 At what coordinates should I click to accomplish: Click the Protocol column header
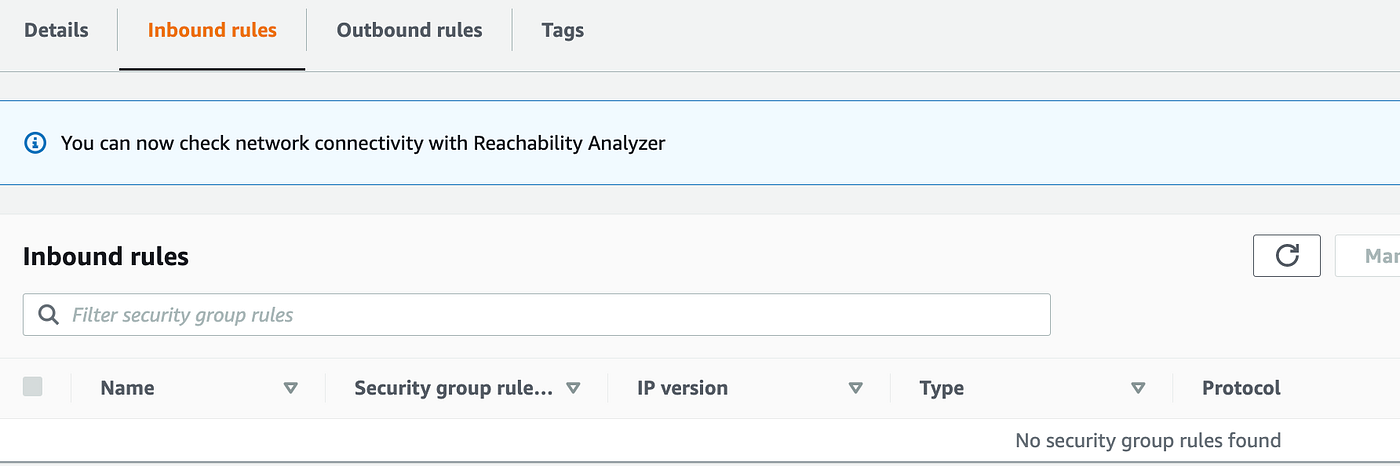click(1241, 388)
